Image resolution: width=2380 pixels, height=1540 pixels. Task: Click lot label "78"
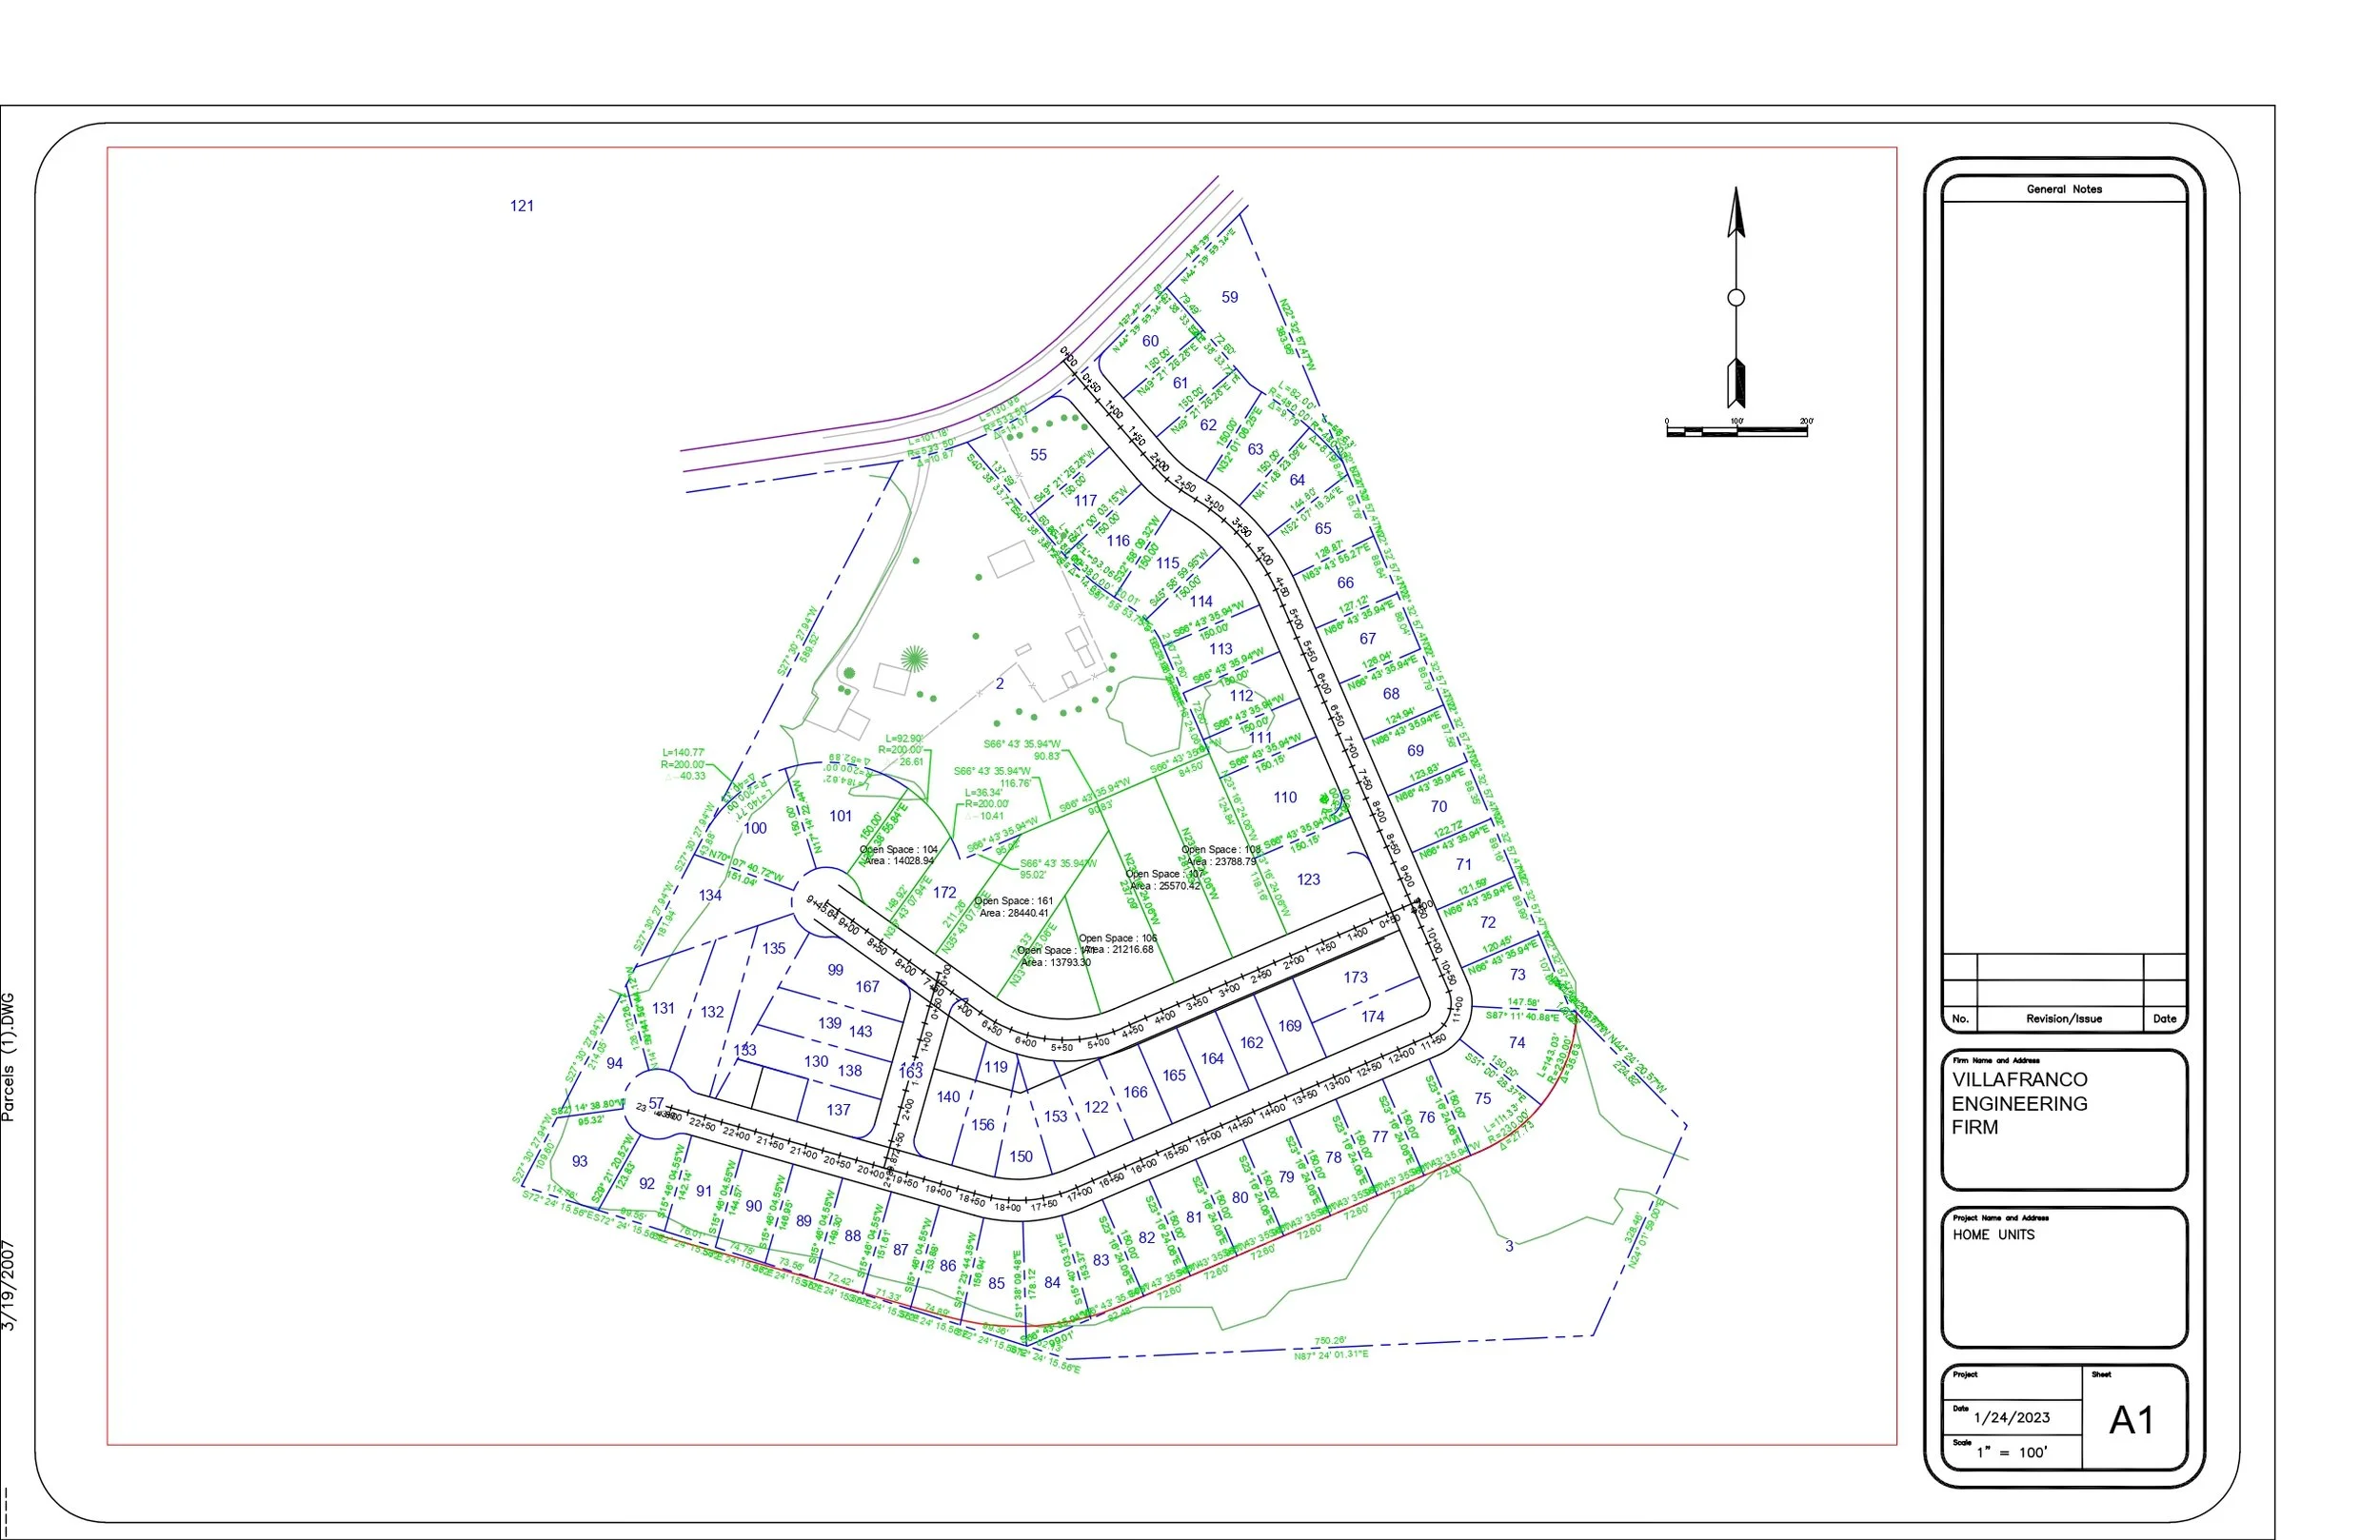coord(1333,1157)
